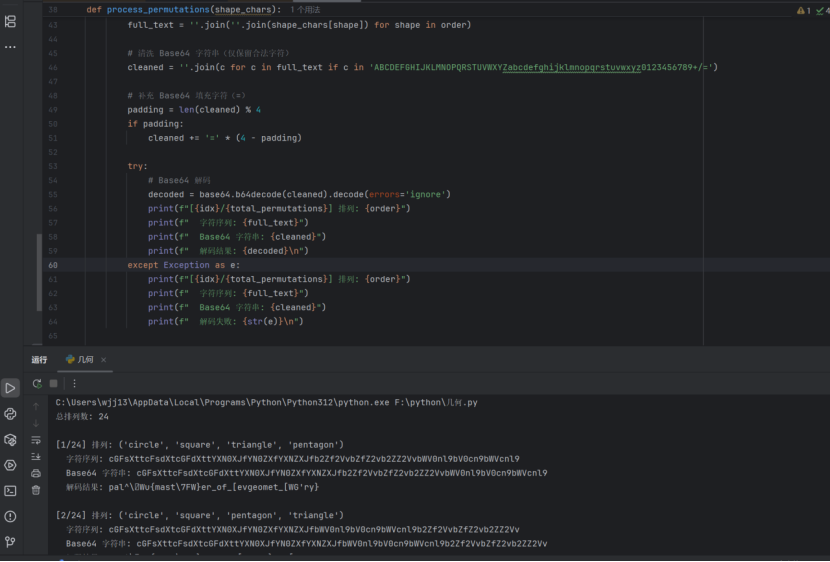
Task: Jump down the stack trace arrow
Action: 35,423
